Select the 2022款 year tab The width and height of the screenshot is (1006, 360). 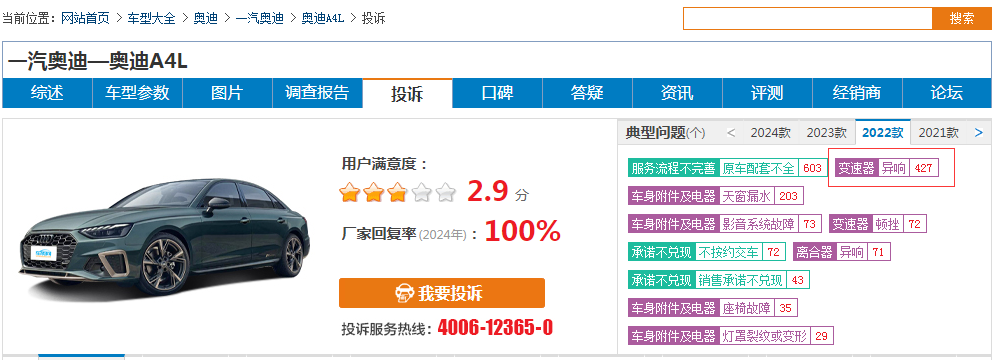tap(883, 133)
